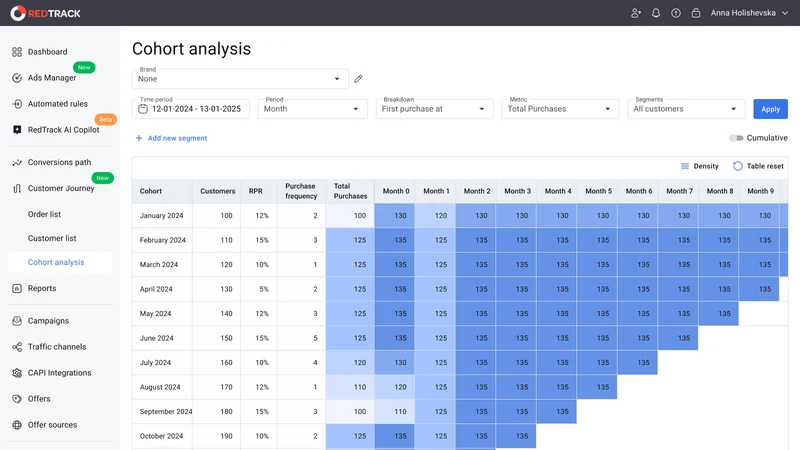This screenshot has height=450, width=800.
Task: Click the Month 0 column header
Action: click(396, 191)
